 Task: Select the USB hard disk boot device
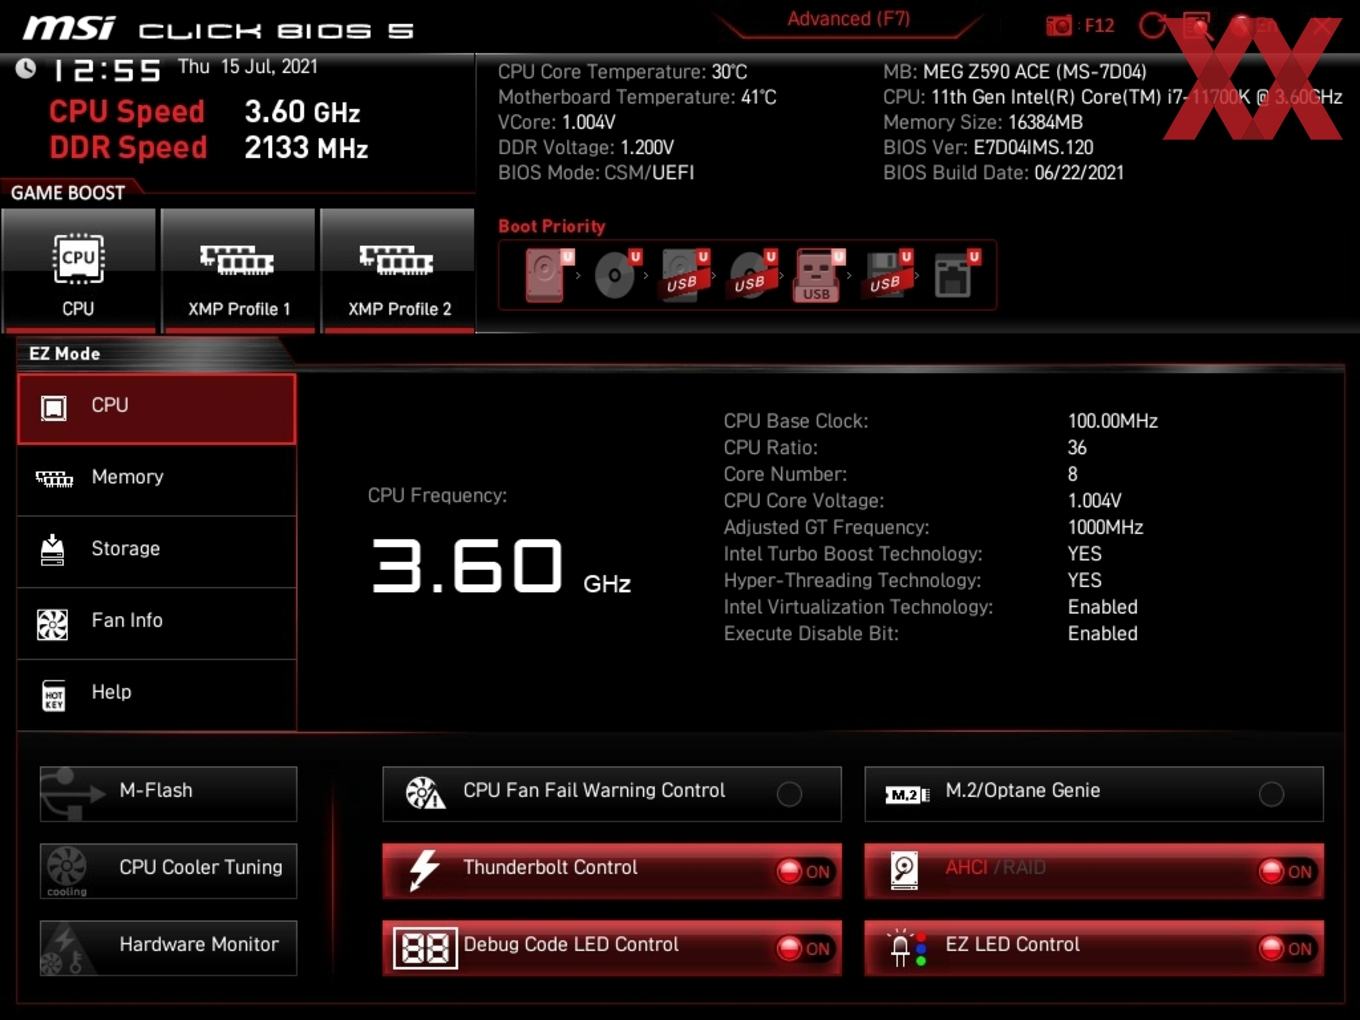(684, 275)
